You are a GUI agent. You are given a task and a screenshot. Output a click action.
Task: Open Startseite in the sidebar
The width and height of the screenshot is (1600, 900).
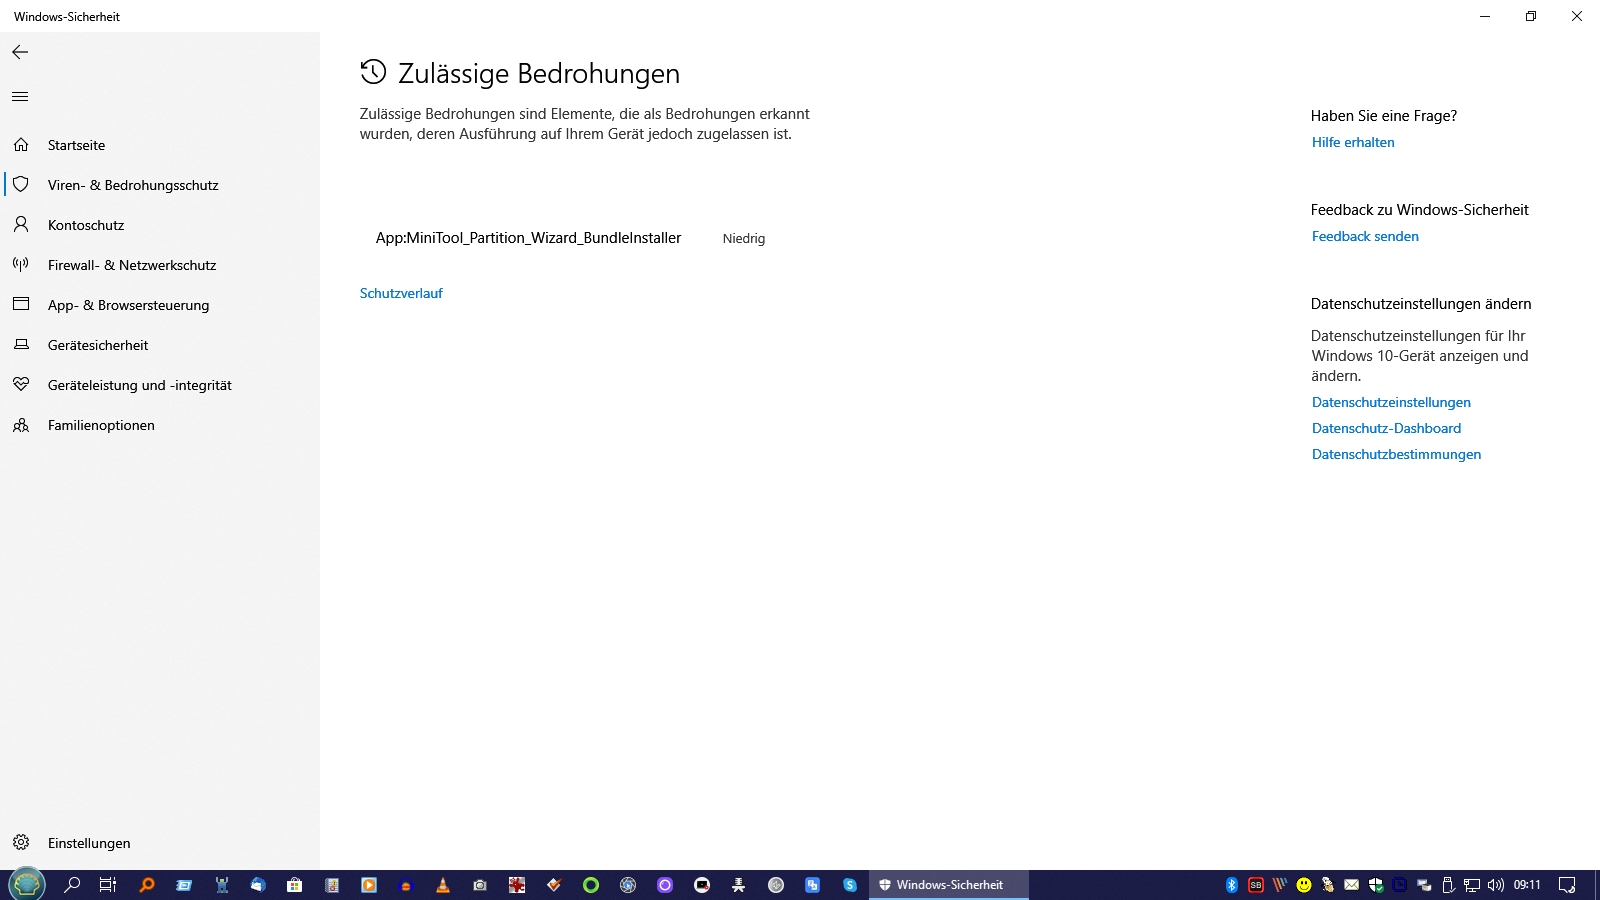click(76, 145)
